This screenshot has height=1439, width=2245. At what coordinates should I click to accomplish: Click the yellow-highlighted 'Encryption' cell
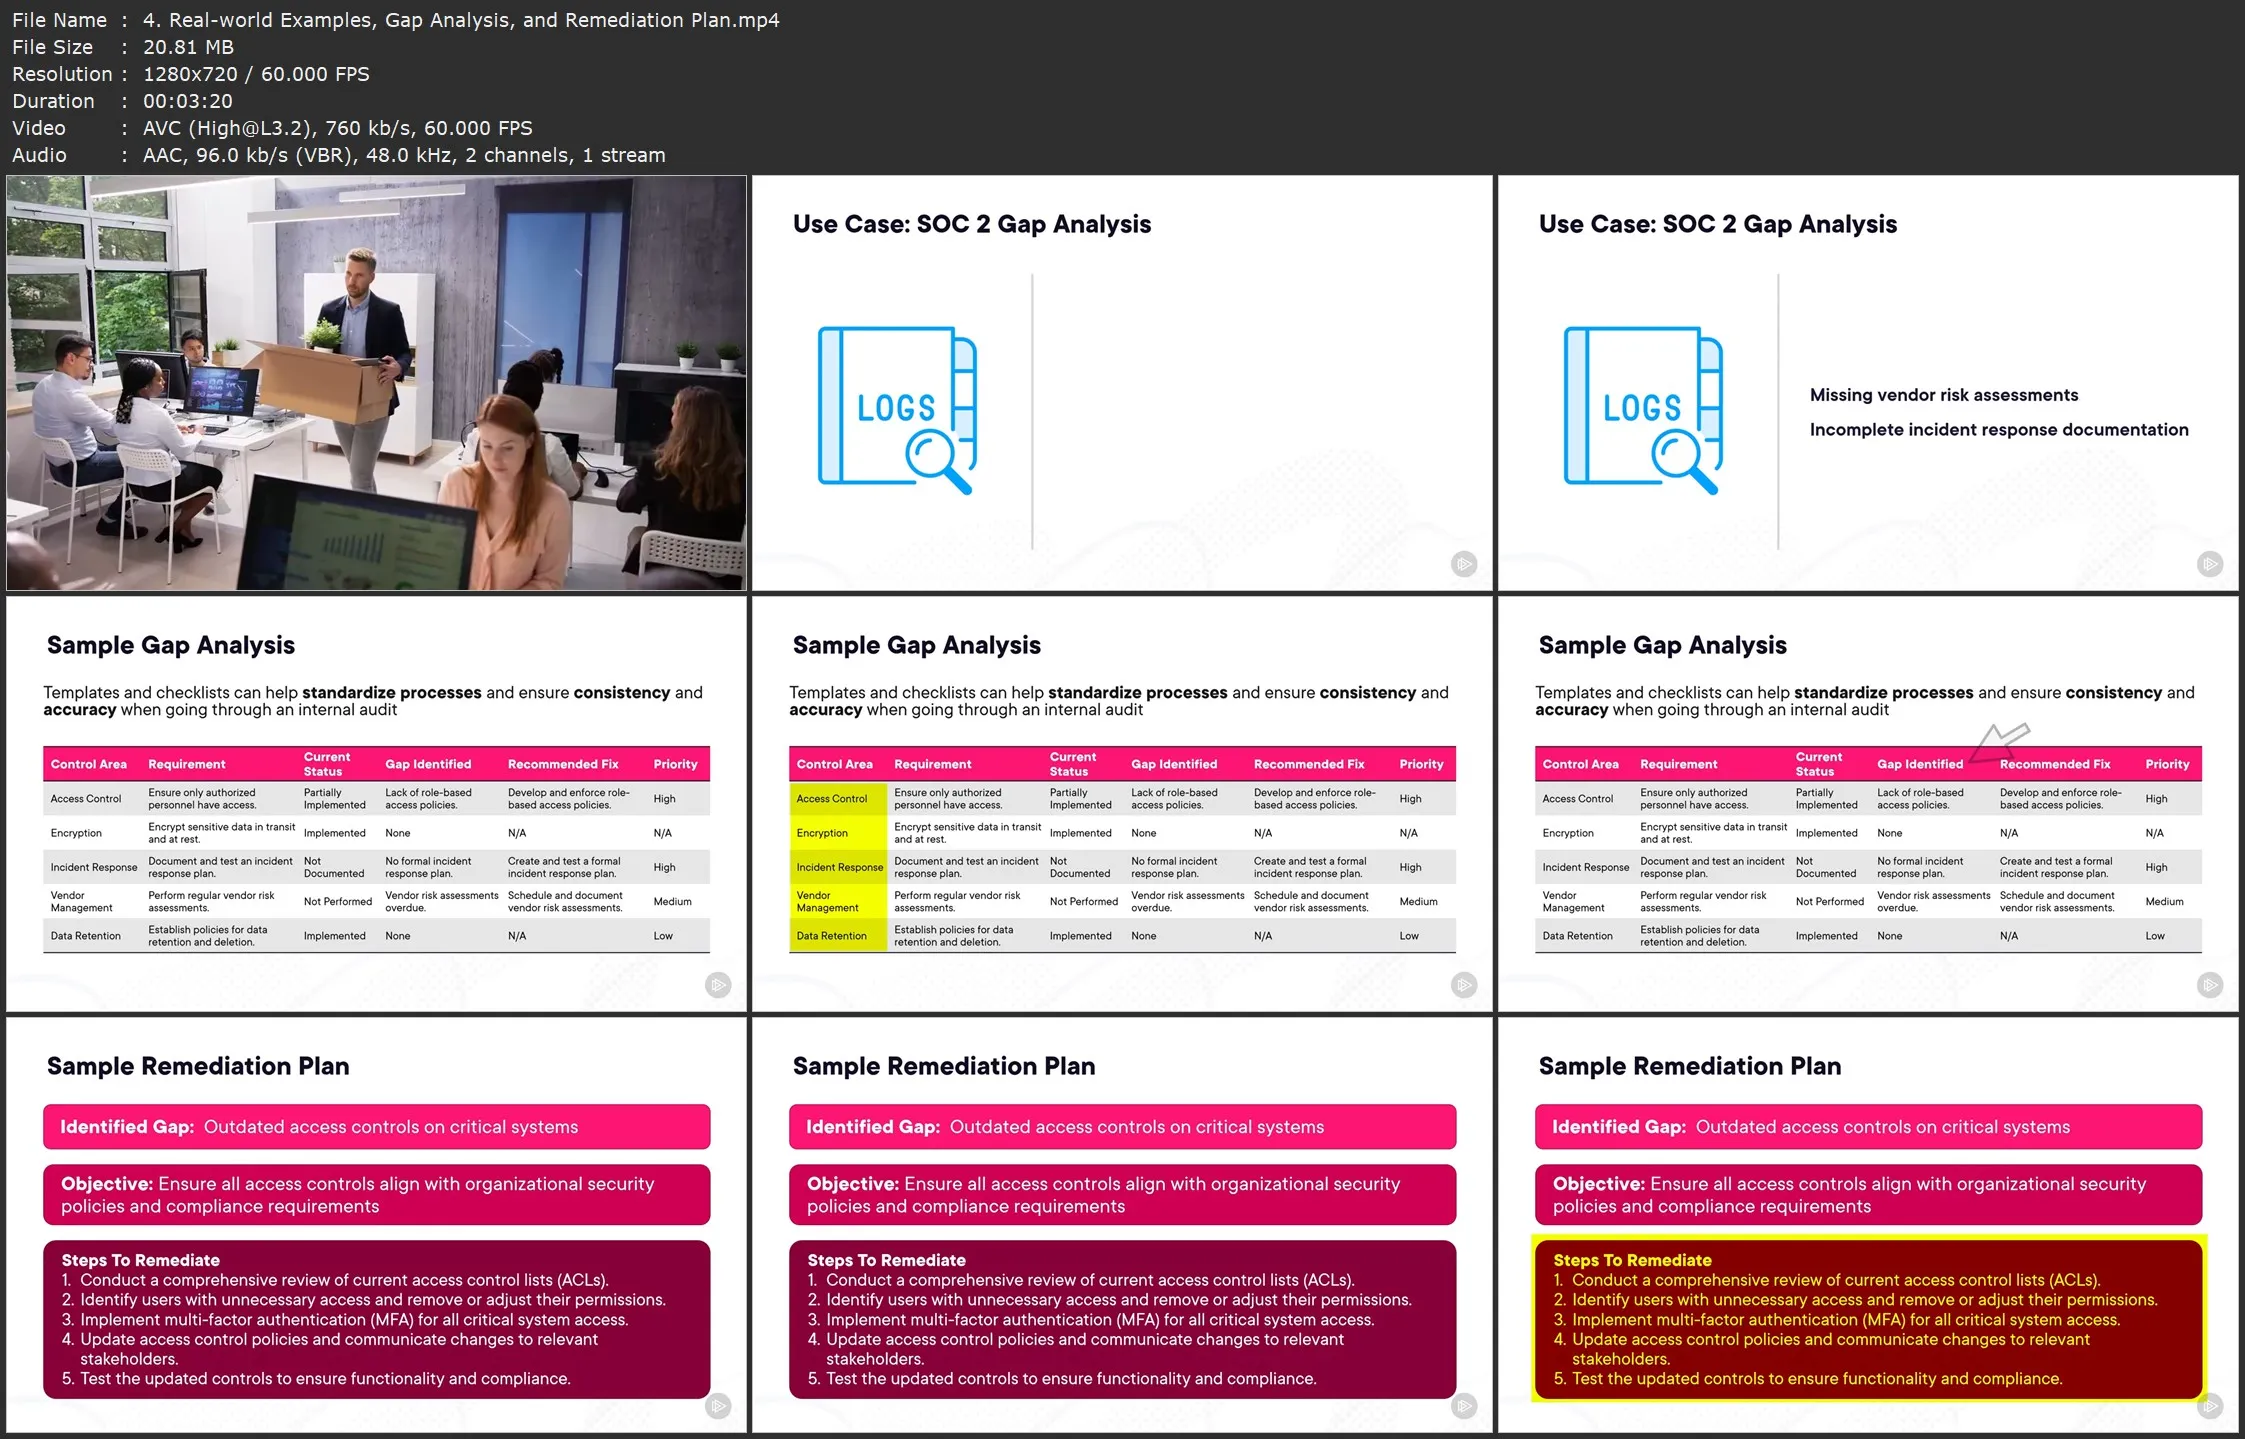tap(837, 833)
